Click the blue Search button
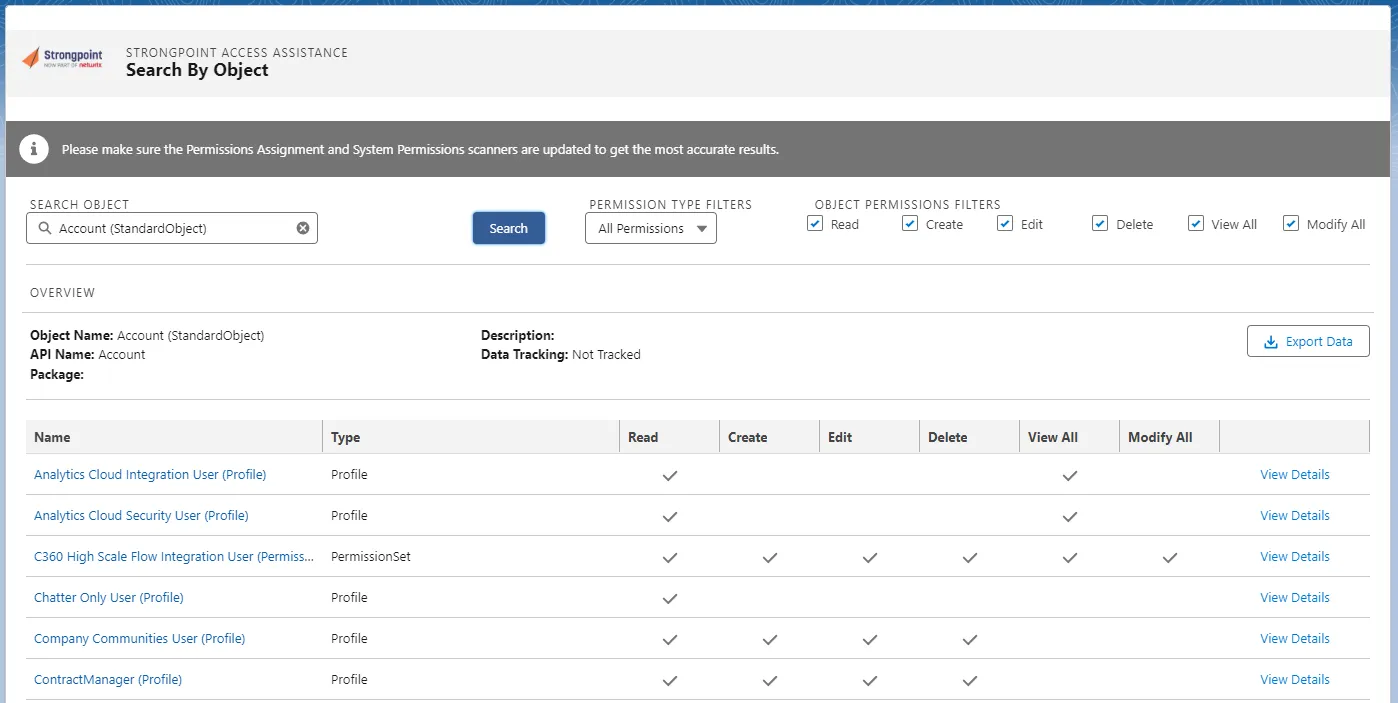 coord(508,228)
